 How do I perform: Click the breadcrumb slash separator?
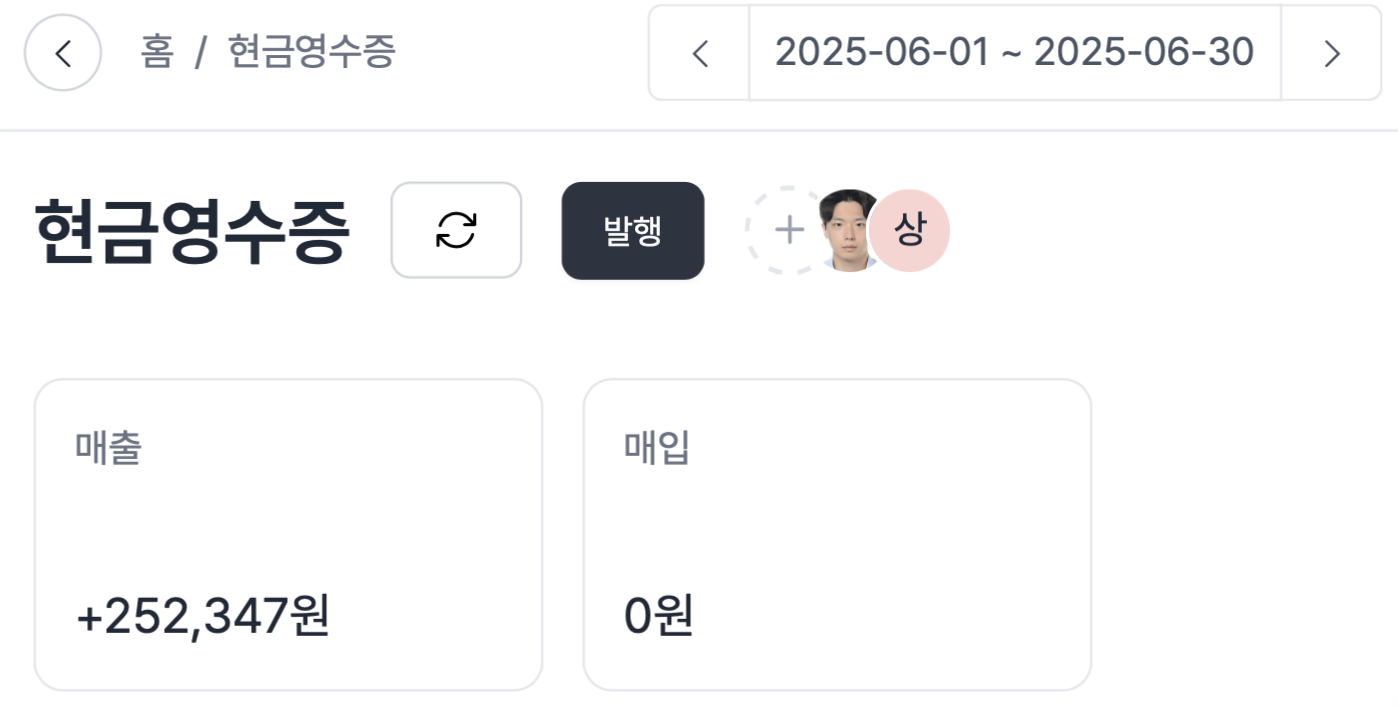tap(200, 52)
